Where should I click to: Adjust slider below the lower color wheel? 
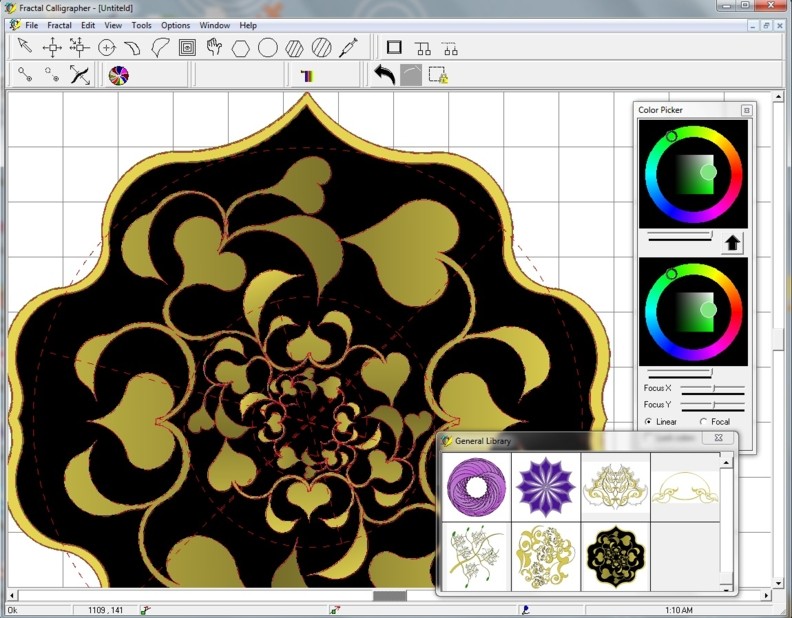pyautogui.click(x=680, y=373)
